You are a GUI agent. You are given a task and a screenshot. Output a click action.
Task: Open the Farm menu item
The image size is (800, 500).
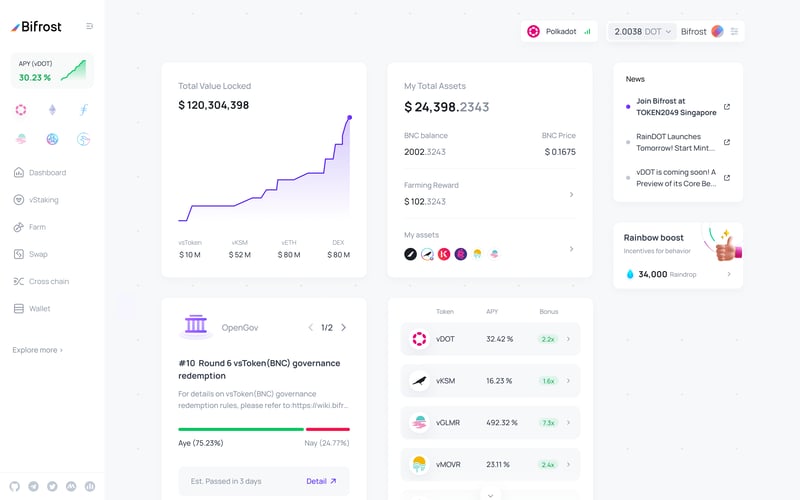click(29, 227)
